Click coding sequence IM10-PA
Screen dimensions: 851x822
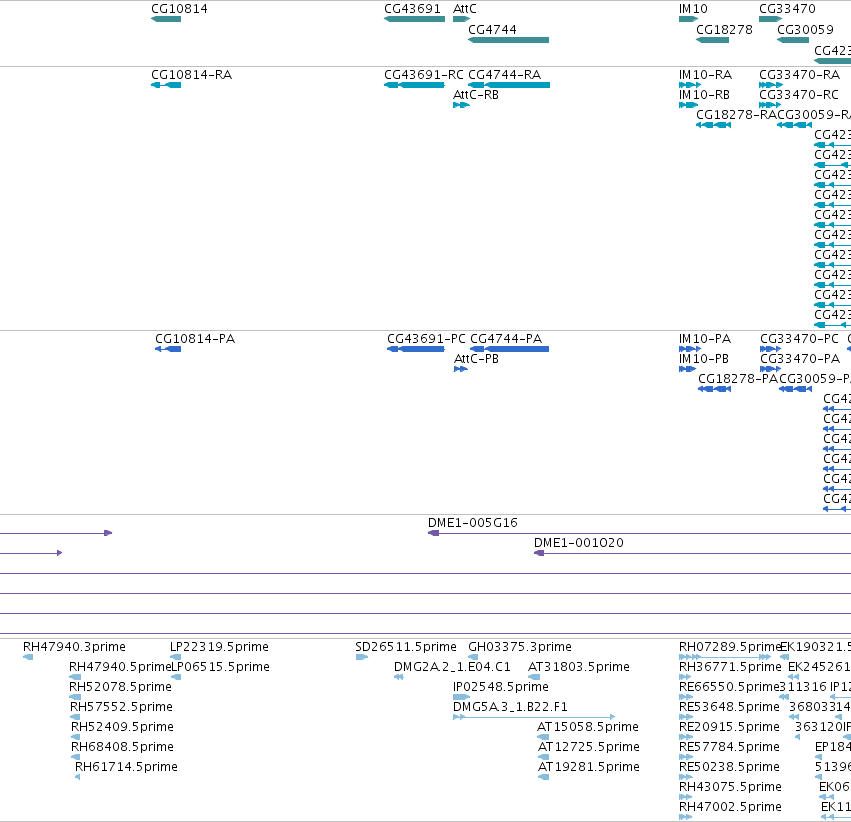[x=690, y=349]
